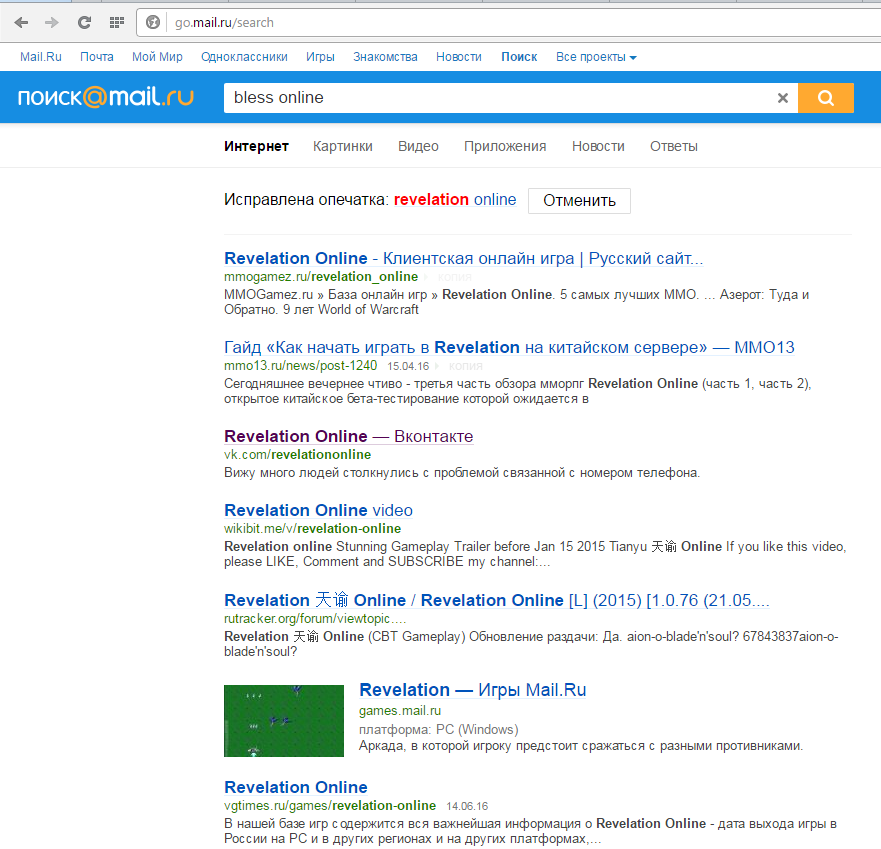Click the orange magnifier search button

click(x=826, y=98)
